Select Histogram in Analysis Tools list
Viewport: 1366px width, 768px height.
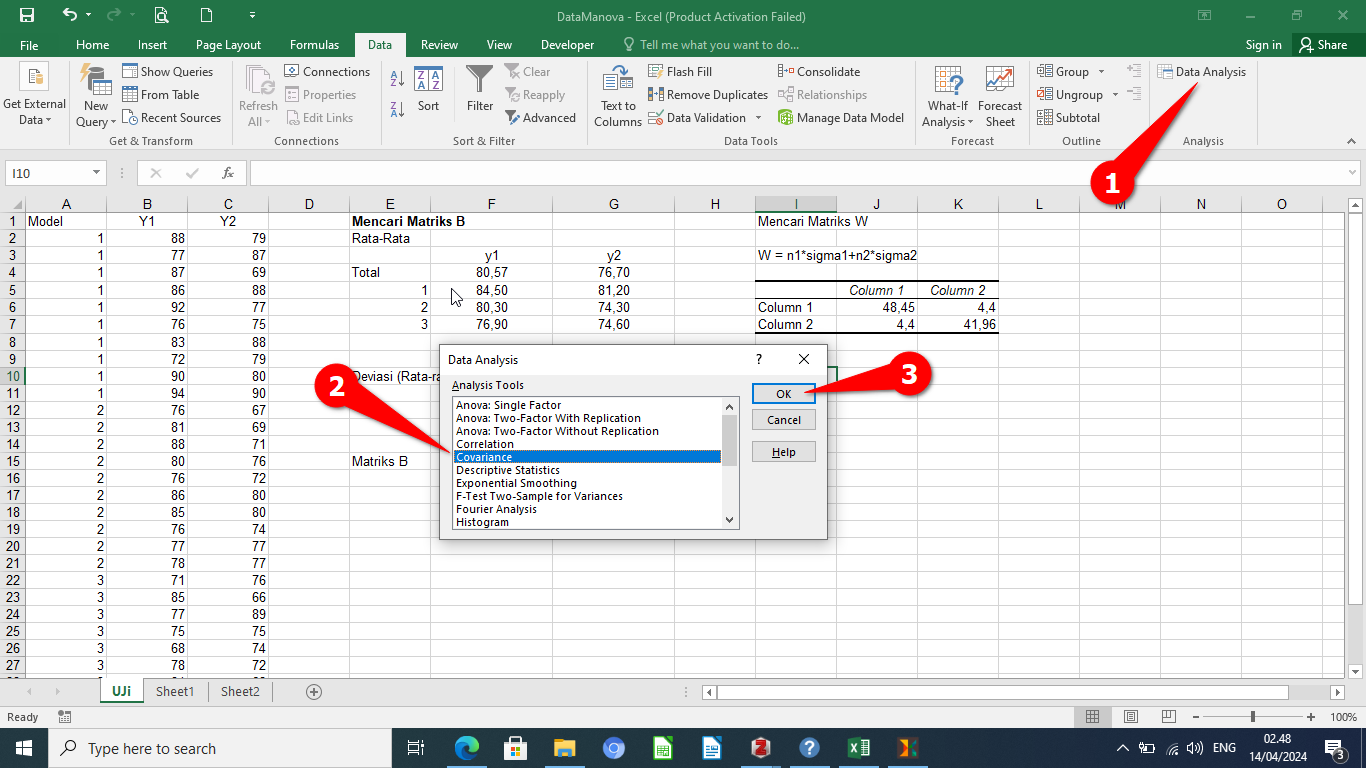[482, 522]
